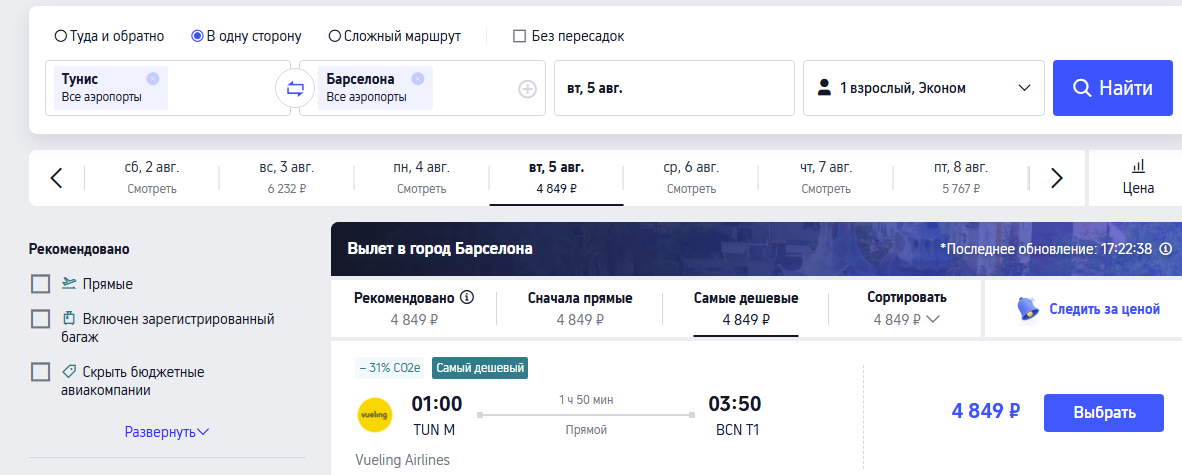Click bell icon to track price

click(x=1027, y=309)
